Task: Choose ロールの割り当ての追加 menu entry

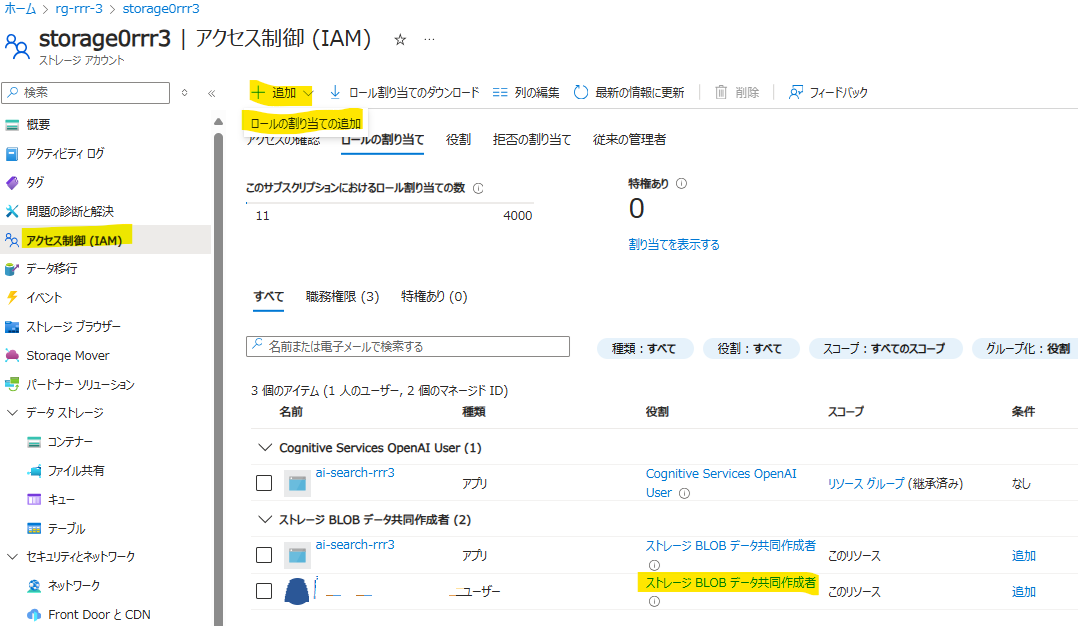Action: [305, 123]
